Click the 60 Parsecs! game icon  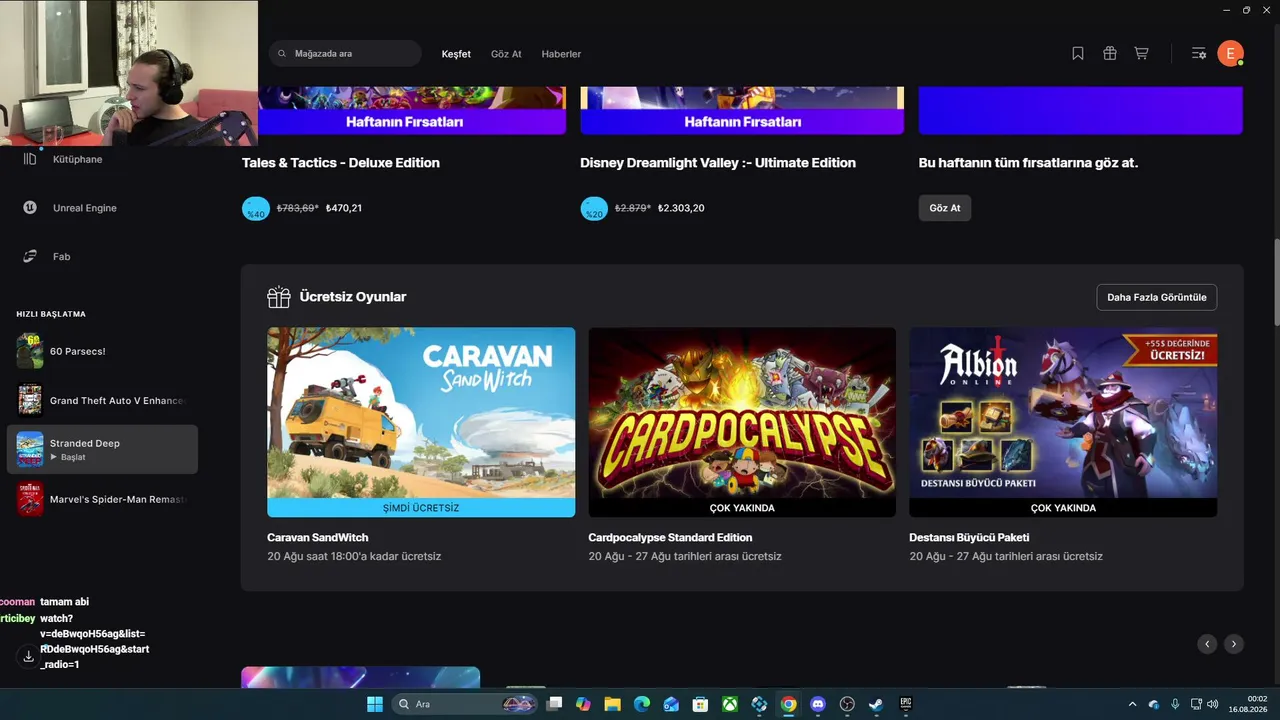(30, 351)
